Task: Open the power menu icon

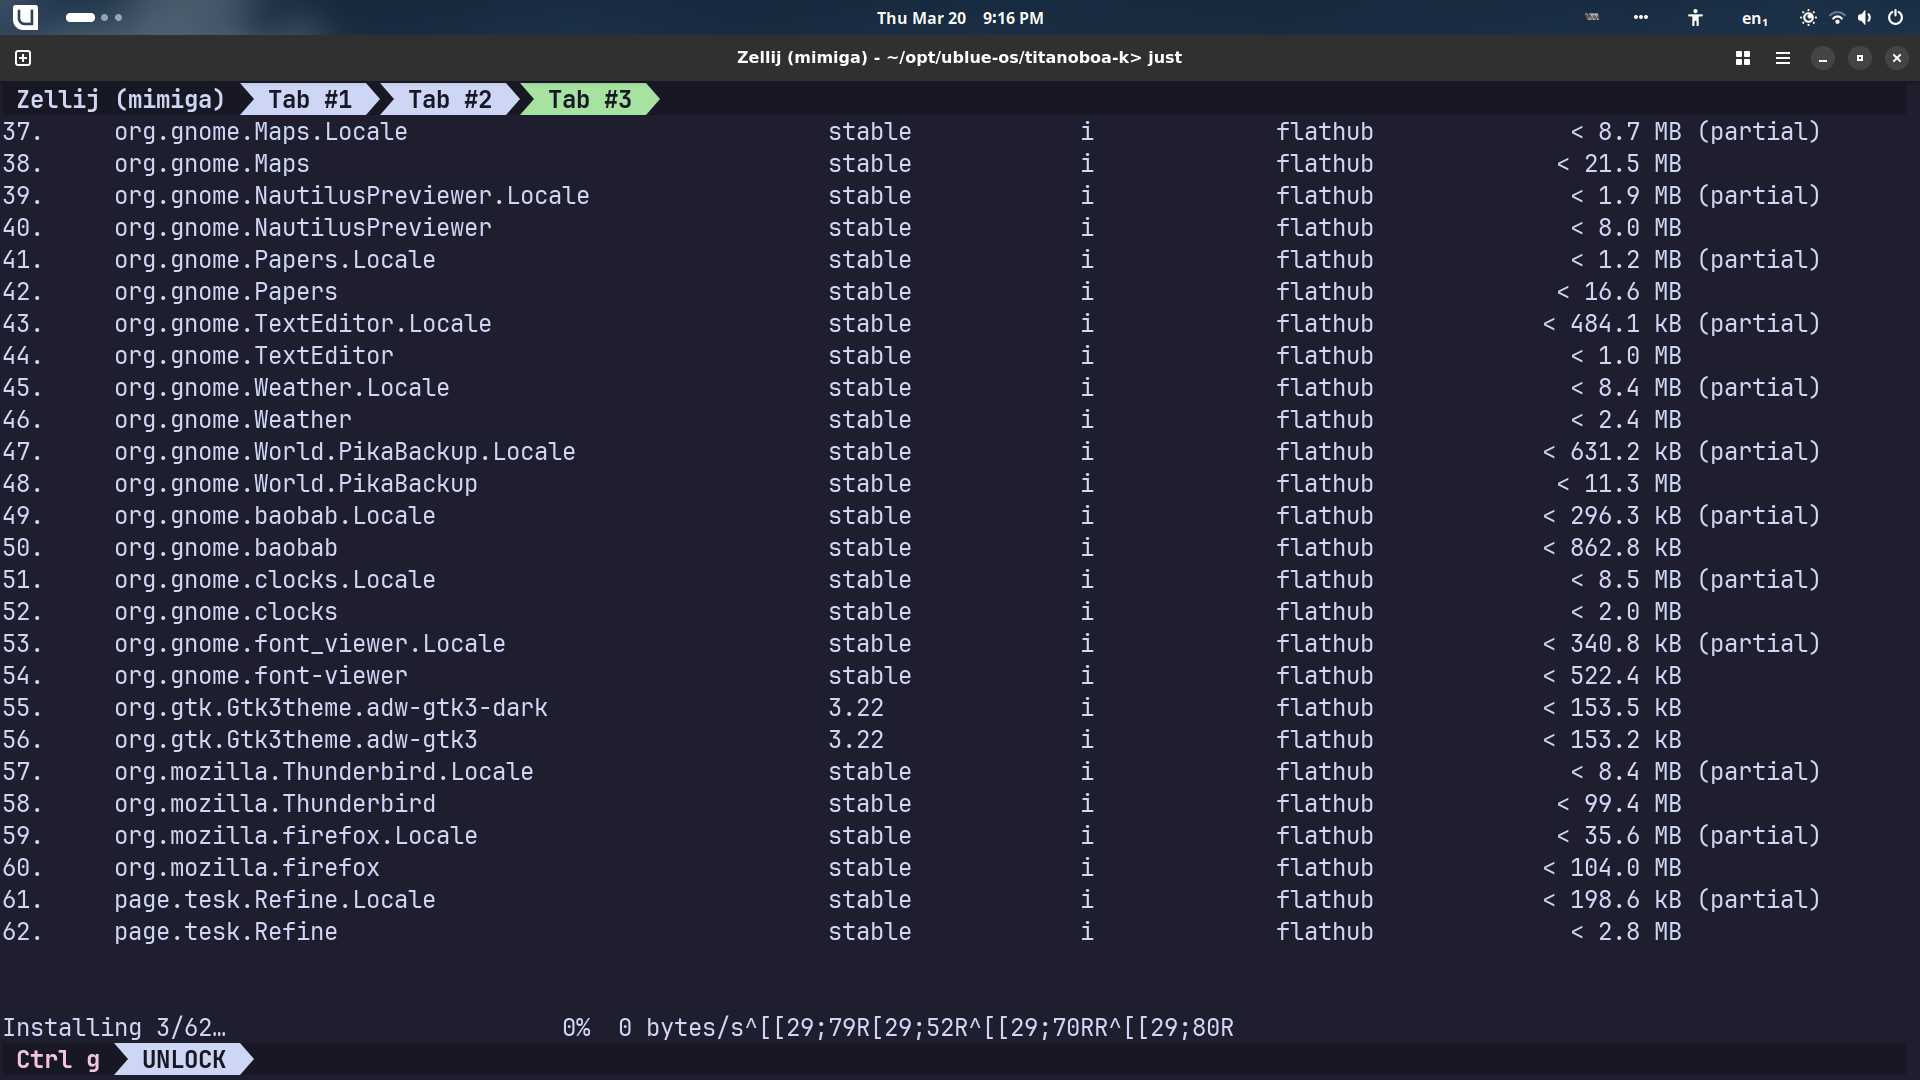Action: pyautogui.click(x=1895, y=18)
